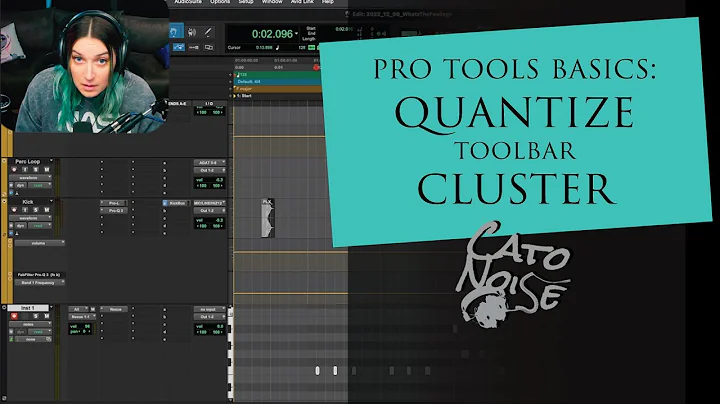Select the Pencil tool
720x404 pixels.
click(208, 32)
